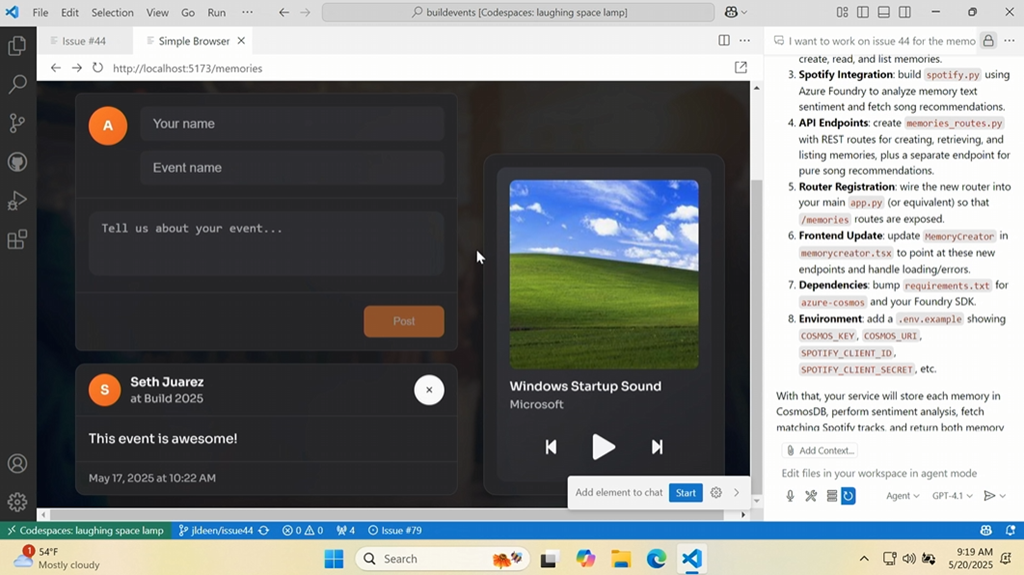Toggle the secondary side bar layout

[x=904, y=12]
